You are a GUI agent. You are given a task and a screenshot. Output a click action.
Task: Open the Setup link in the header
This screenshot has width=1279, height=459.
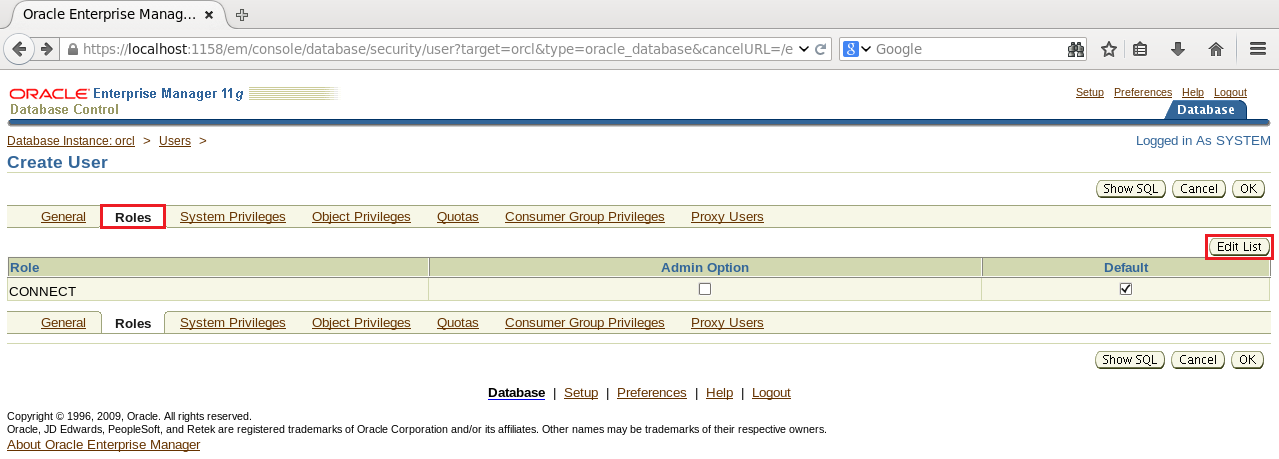point(1090,92)
